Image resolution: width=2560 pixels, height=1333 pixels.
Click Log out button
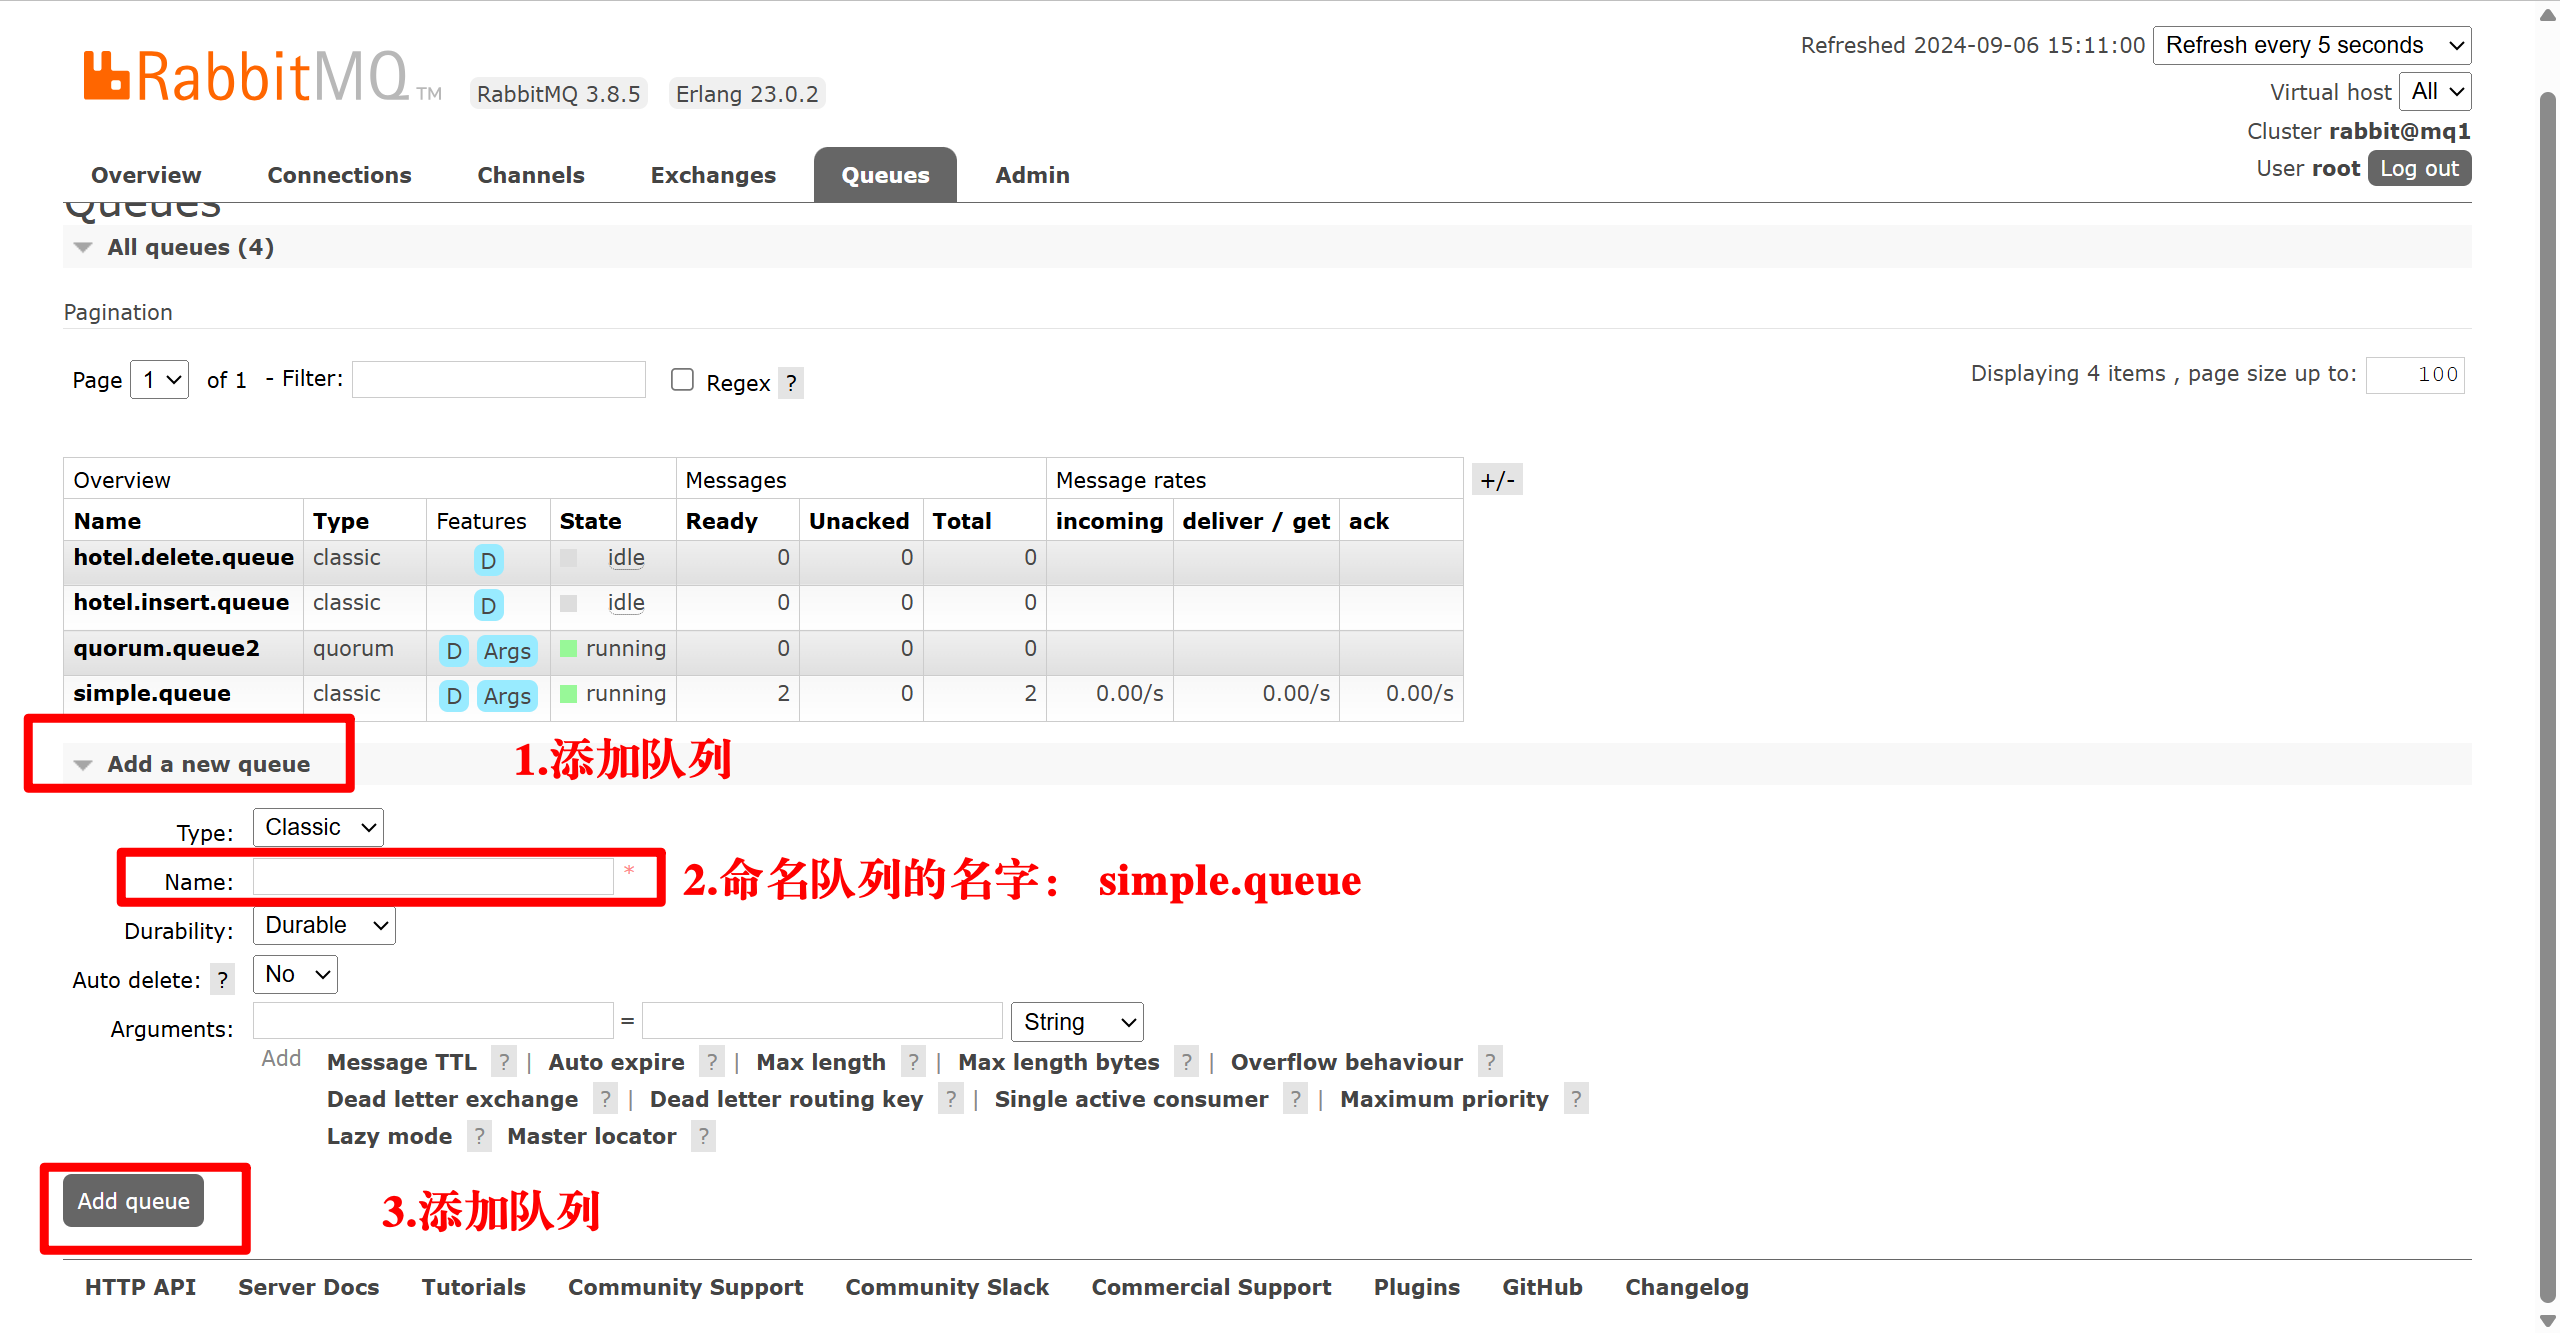2418,169
